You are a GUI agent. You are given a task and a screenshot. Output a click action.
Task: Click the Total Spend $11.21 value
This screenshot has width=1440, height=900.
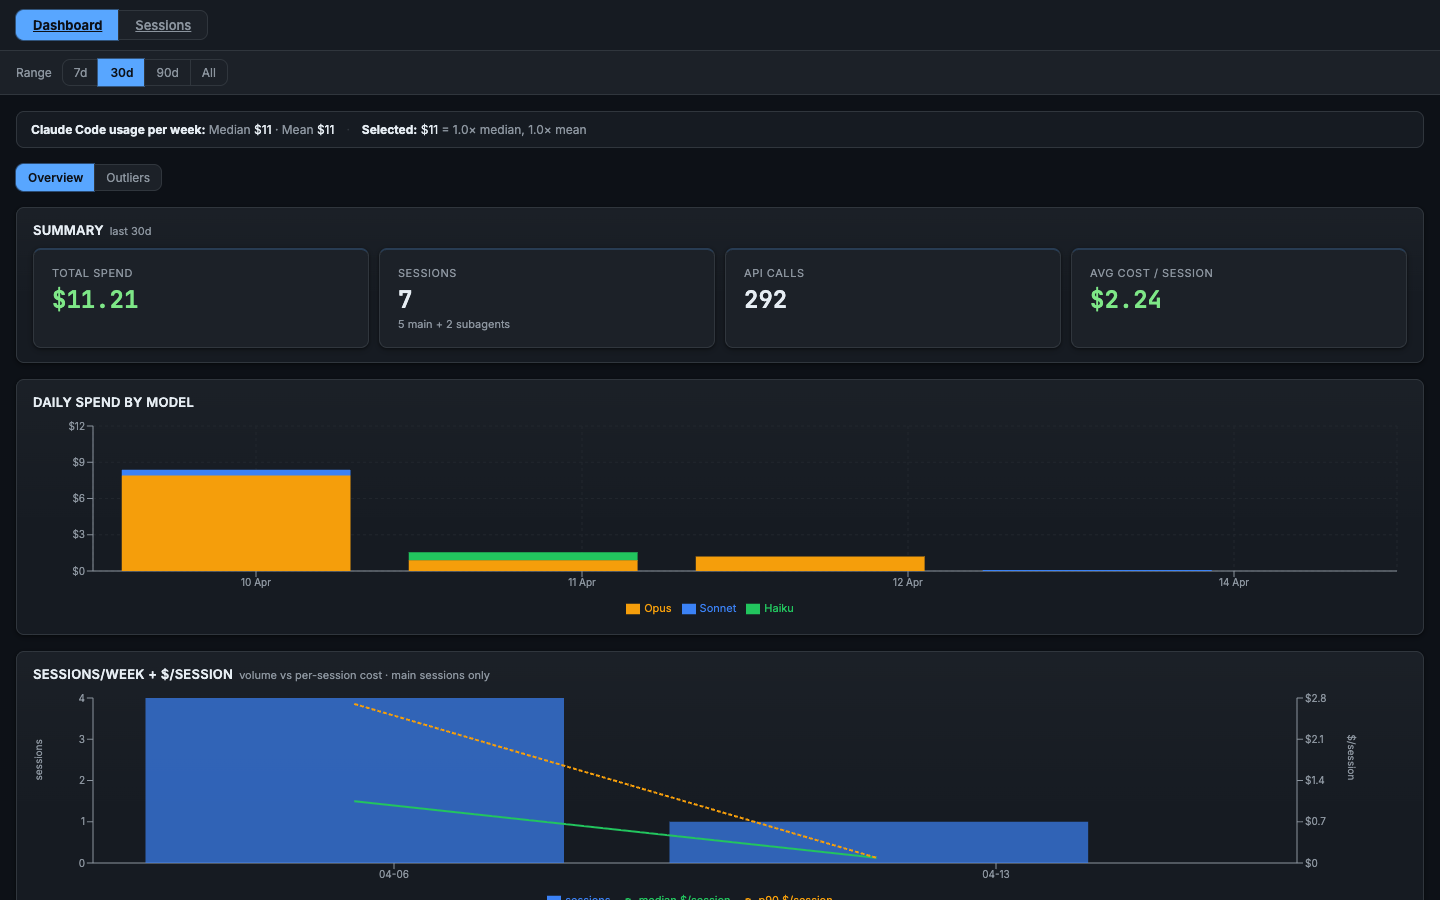click(x=95, y=299)
